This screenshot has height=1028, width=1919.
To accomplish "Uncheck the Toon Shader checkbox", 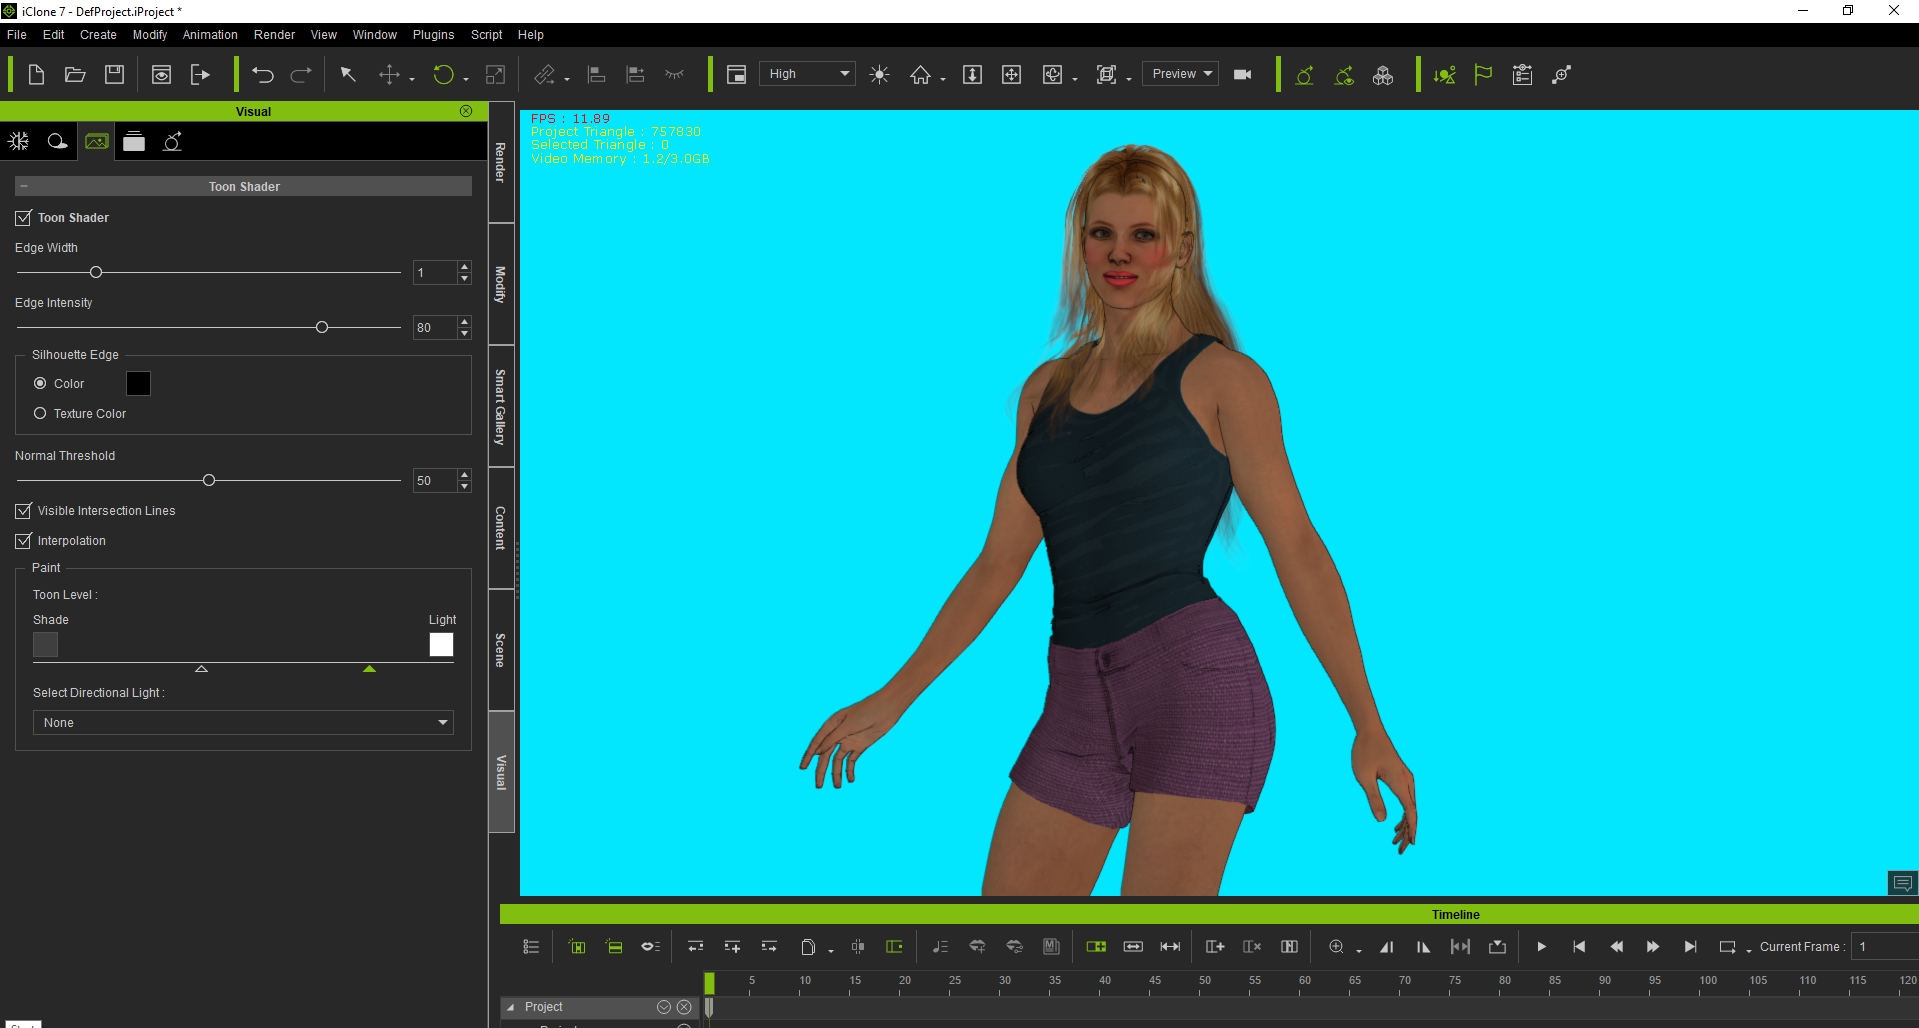I will (x=23, y=218).
